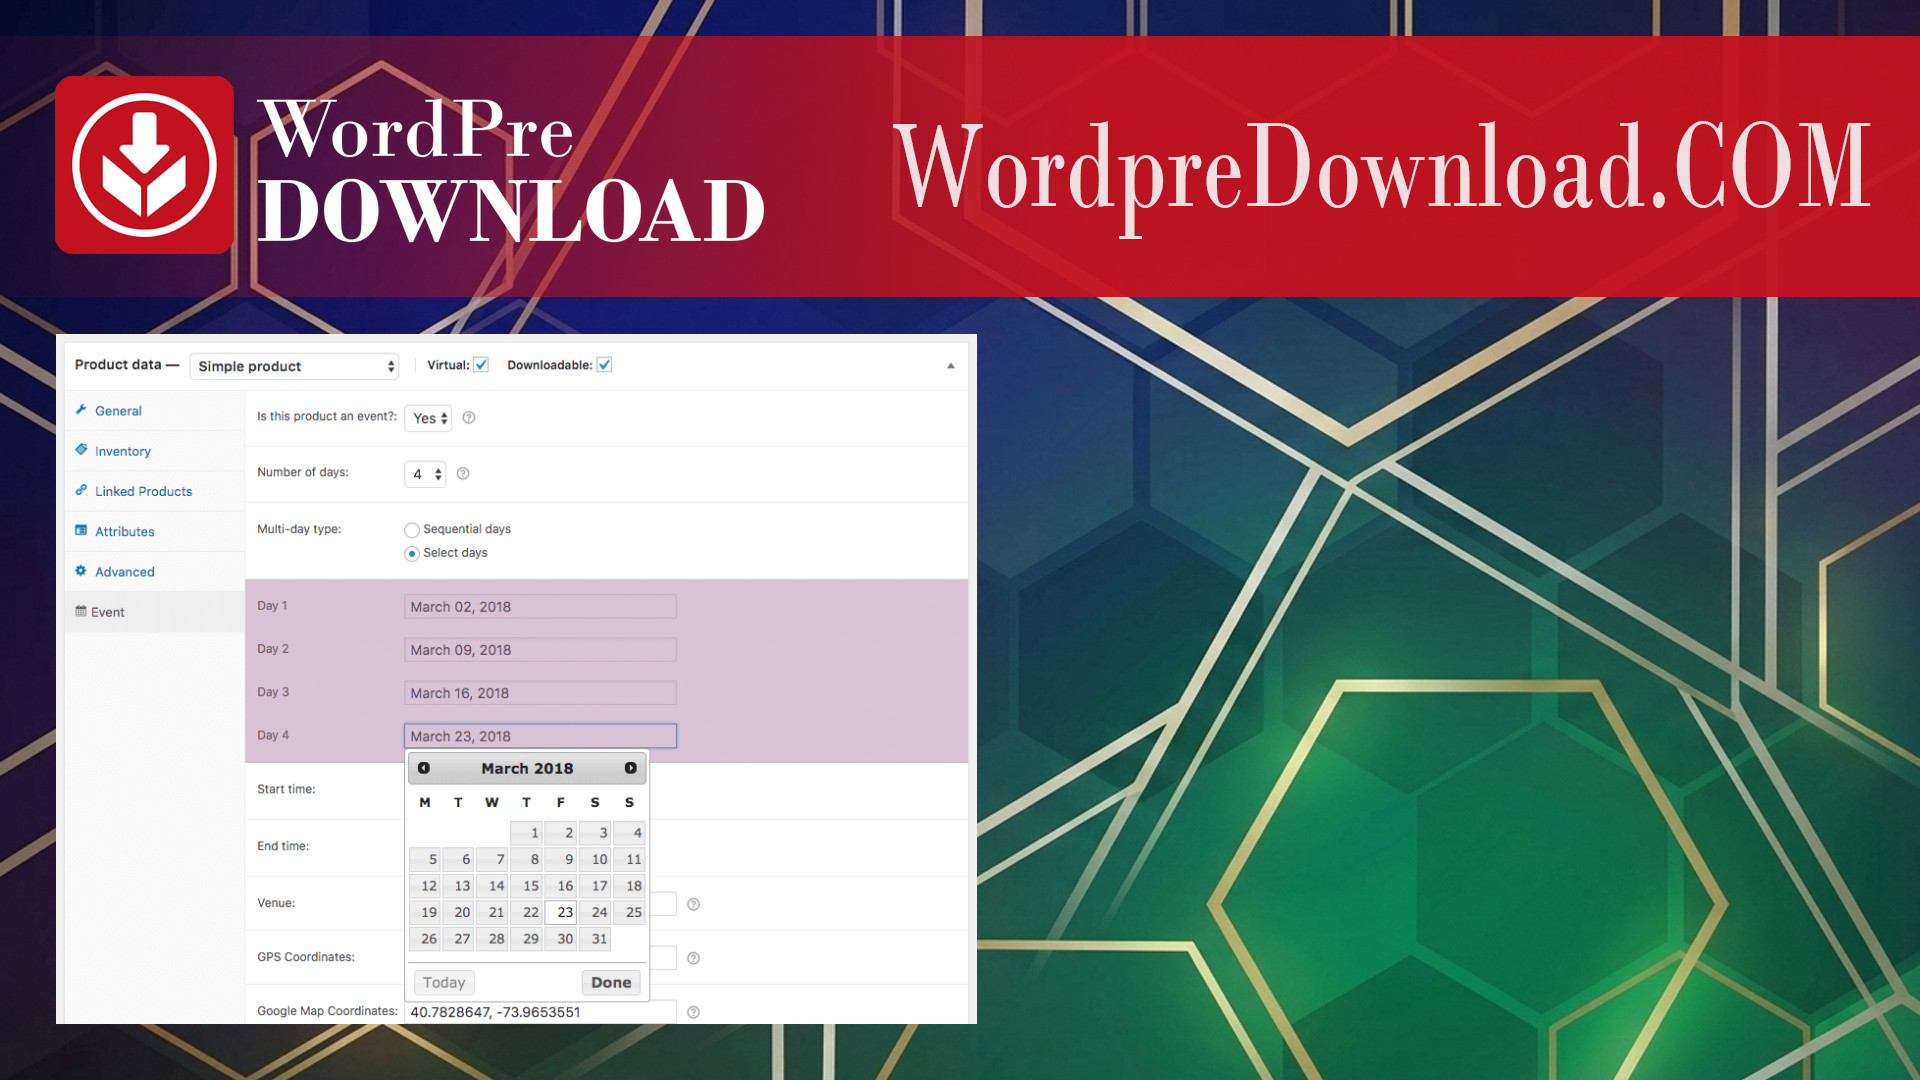Click the Event calendar icon
1920x1080 pixels.
tap(81, 611)
